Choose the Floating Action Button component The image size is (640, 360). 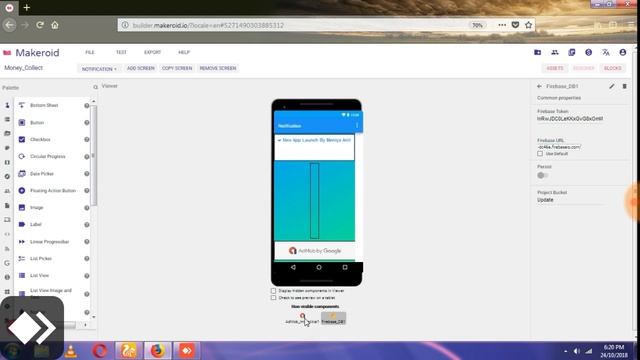click(53, 191)
